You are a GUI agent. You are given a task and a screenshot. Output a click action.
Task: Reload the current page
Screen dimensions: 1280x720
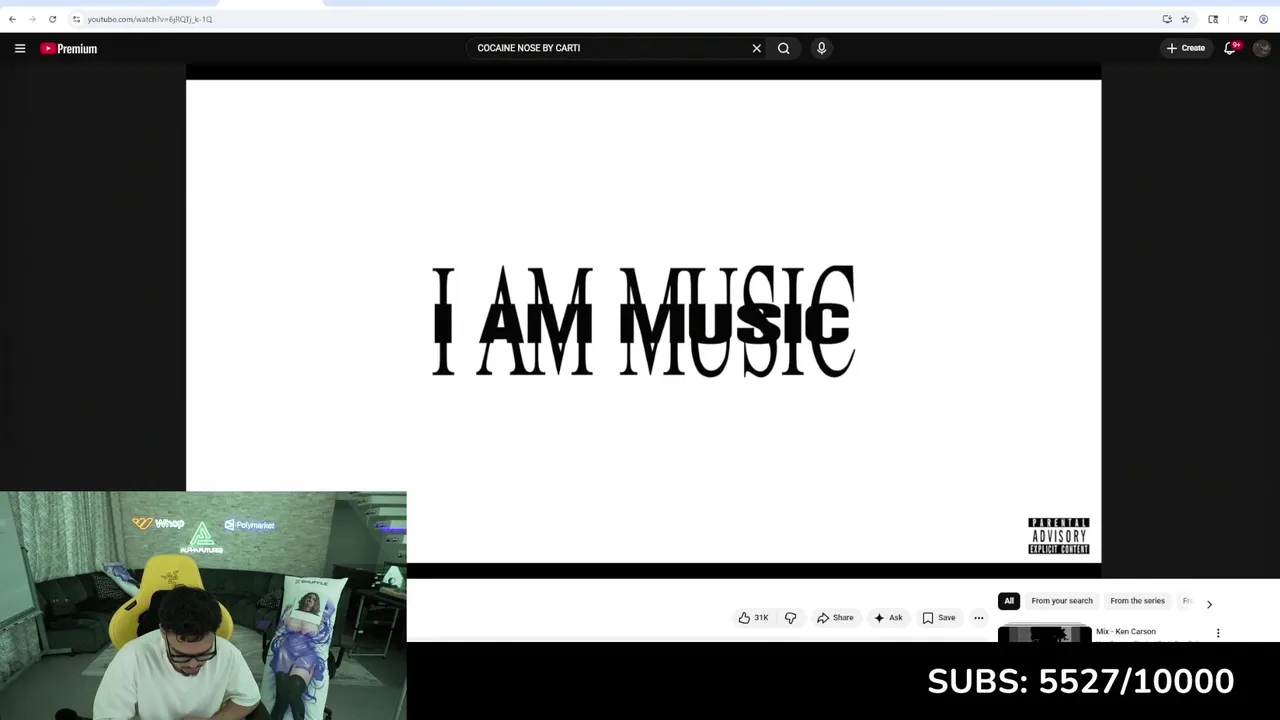52,19
